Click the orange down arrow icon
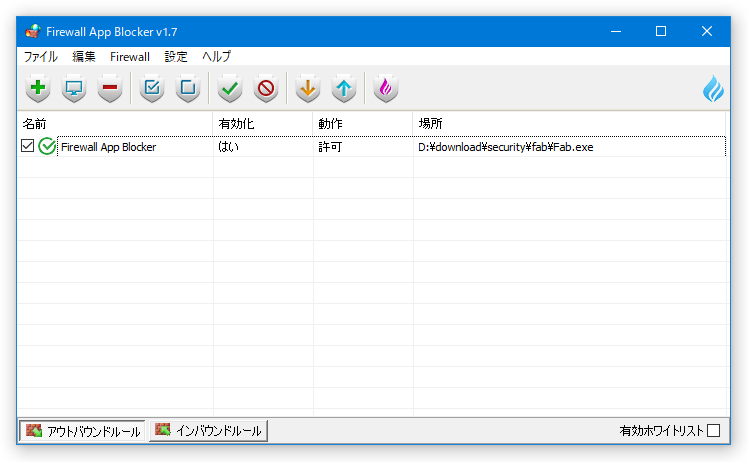748x462 pixels. pos(308,88)
